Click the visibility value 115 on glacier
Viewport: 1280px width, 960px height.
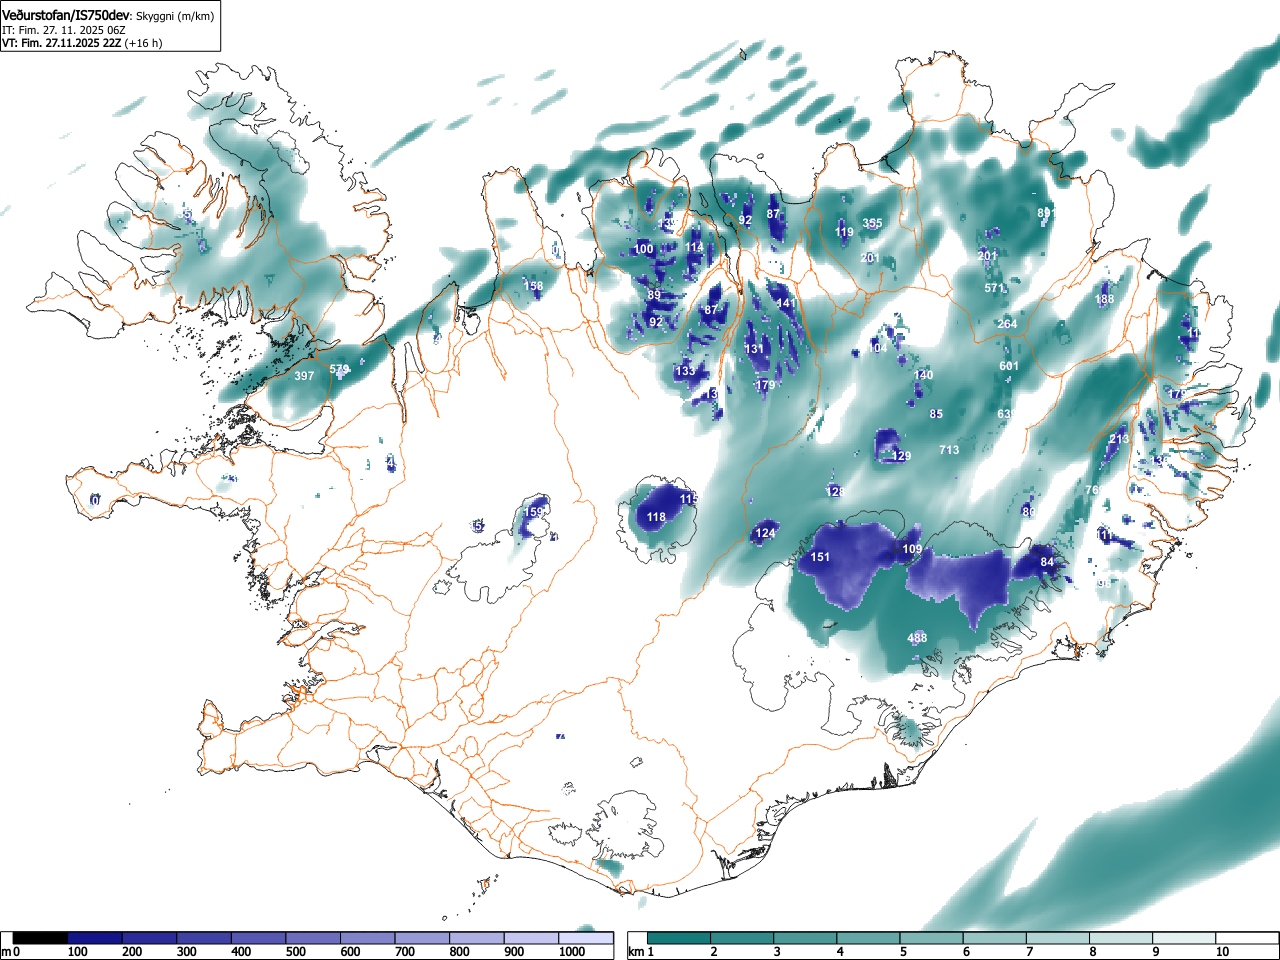pos(688,498)
